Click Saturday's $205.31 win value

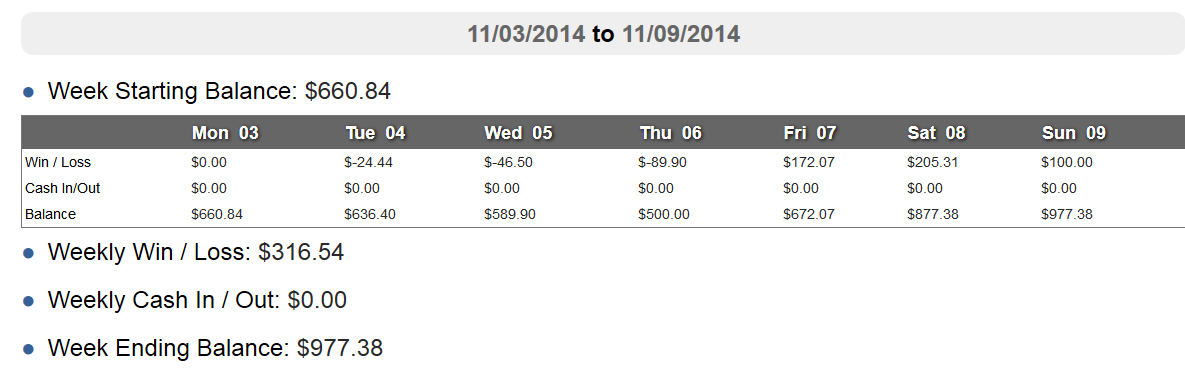point(933,162)
